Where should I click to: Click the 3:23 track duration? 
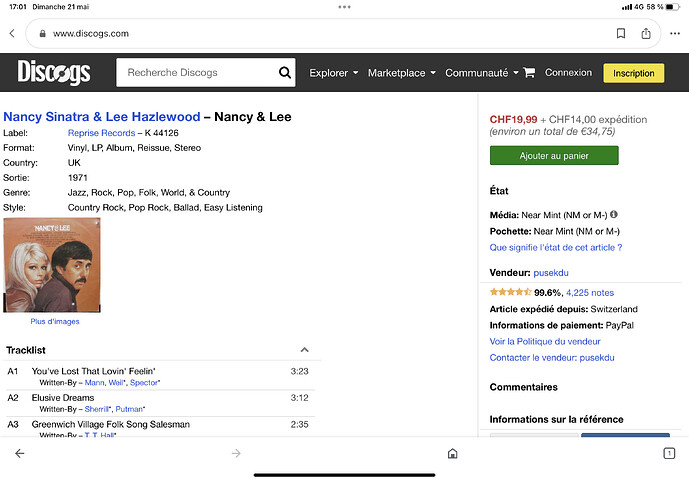click(299, 371)
